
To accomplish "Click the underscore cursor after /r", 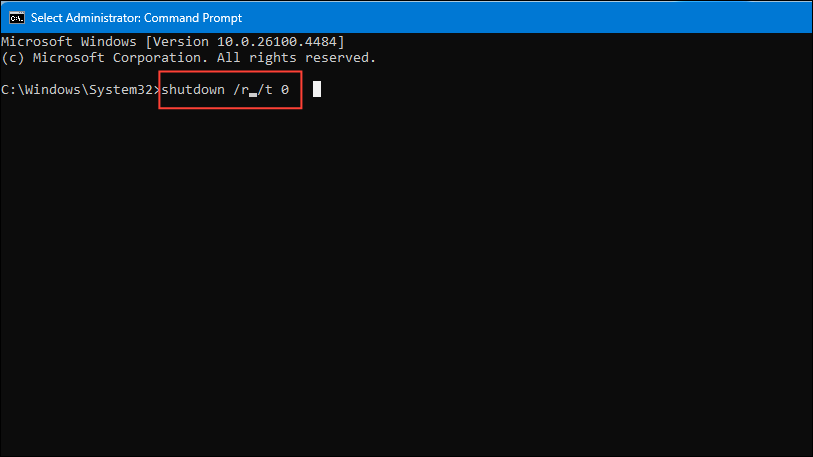I will click(255, 93).
